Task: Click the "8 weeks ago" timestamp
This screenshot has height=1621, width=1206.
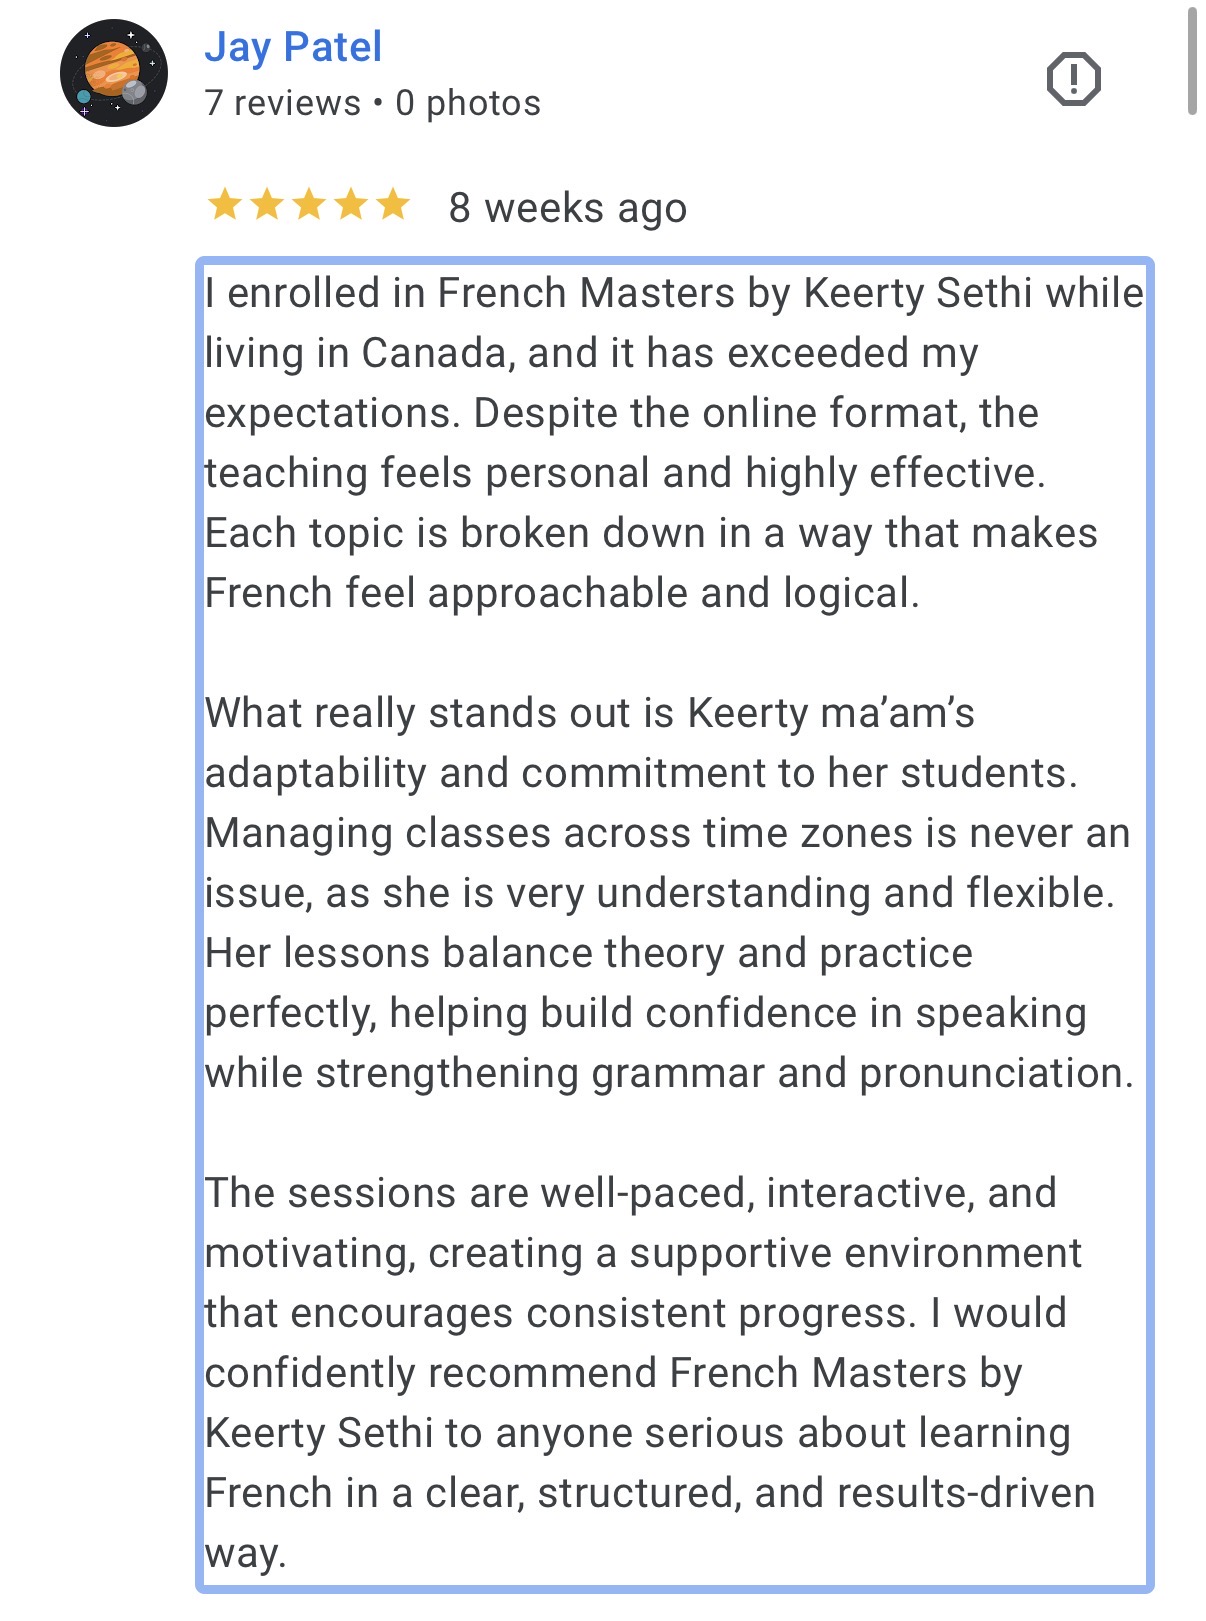Action: click(567, 208)
